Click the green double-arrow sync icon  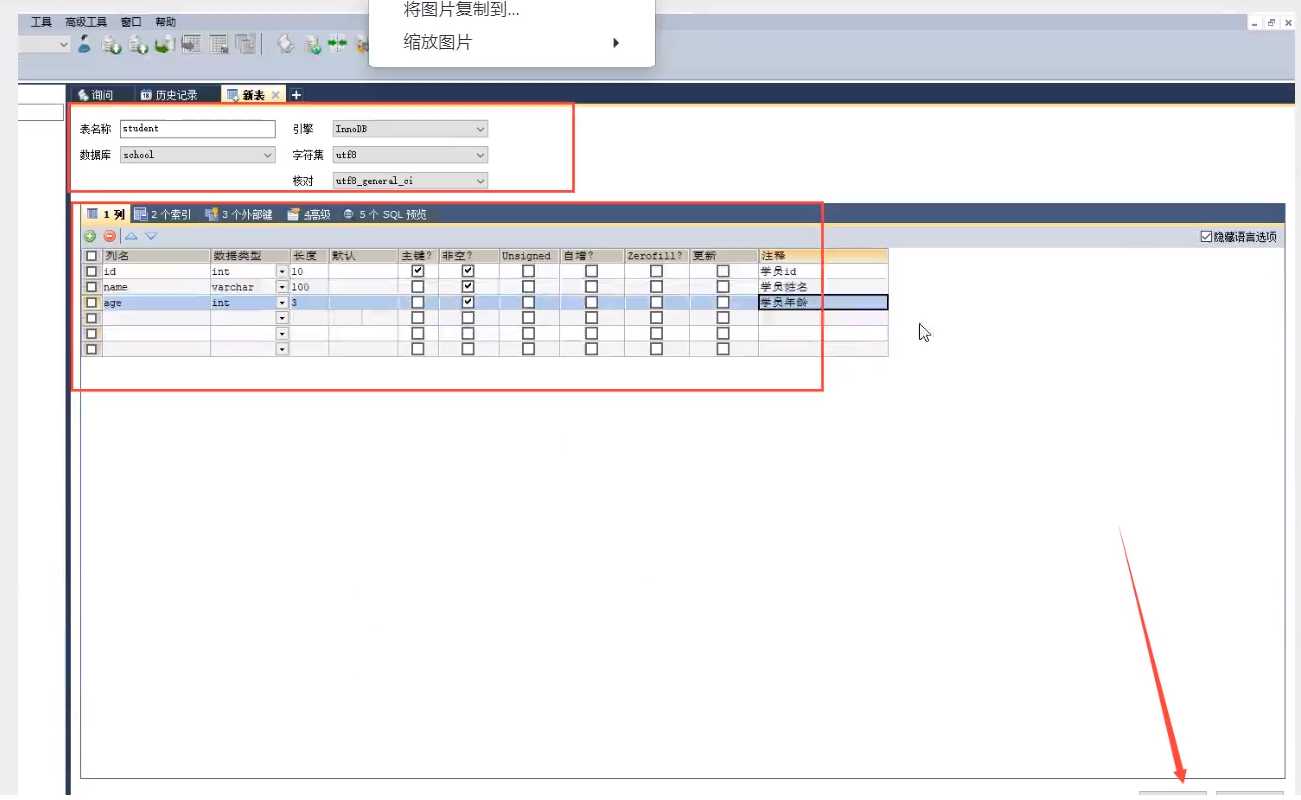(x=338, y=44)
